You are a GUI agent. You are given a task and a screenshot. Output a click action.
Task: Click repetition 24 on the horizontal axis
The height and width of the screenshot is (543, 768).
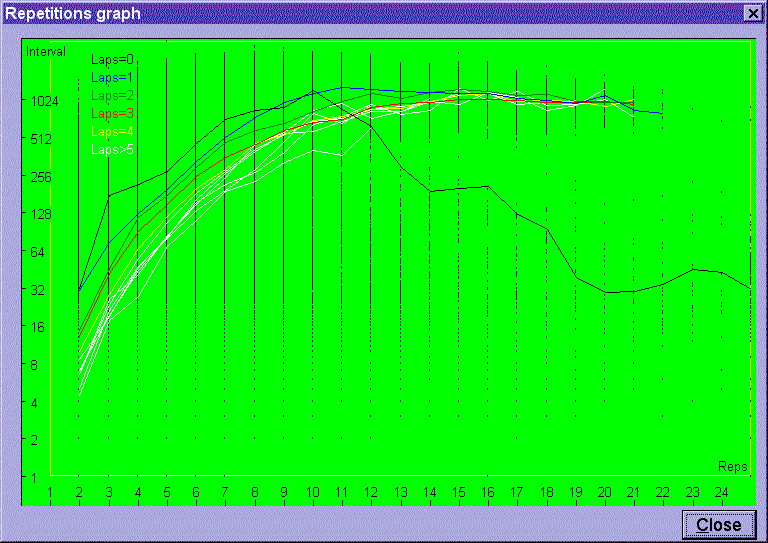[x=721, y=492]
